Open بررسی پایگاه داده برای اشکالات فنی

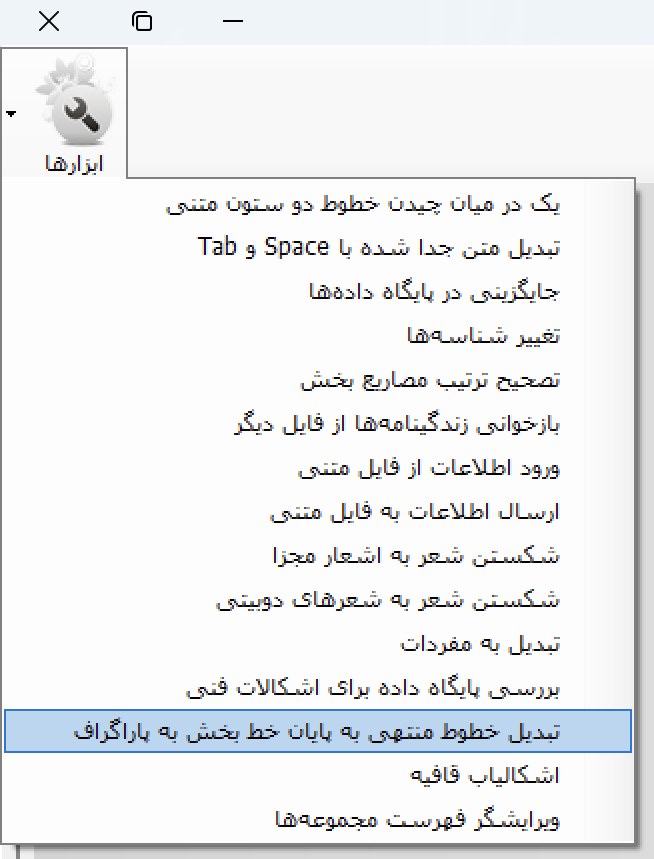pyautogui.click(x=318, y=688)
